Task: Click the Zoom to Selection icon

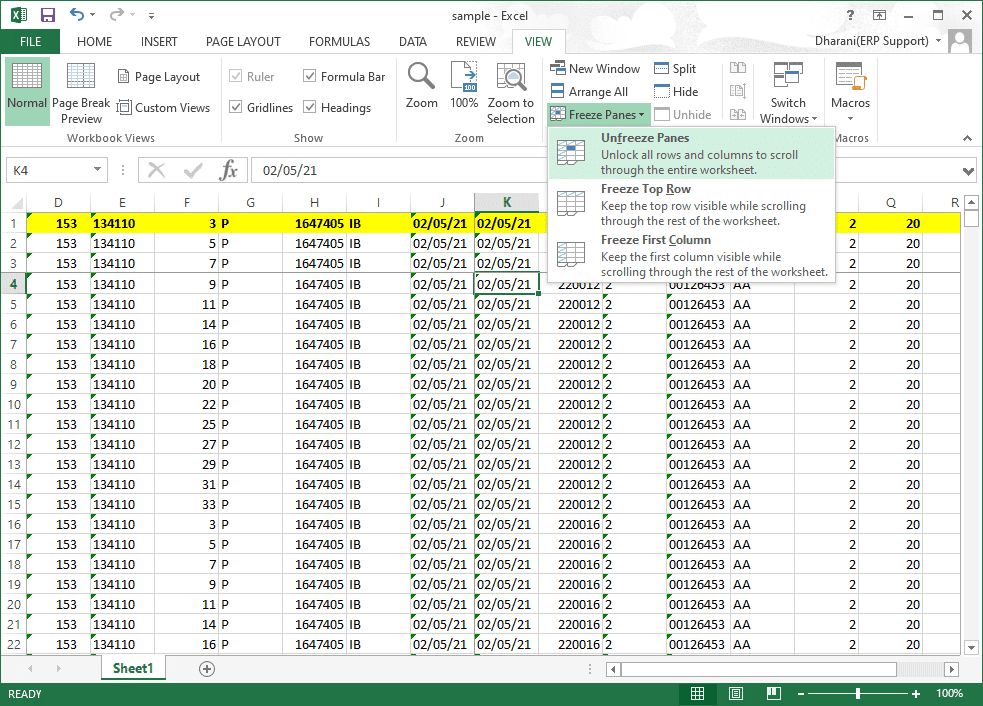Action: 511,78
